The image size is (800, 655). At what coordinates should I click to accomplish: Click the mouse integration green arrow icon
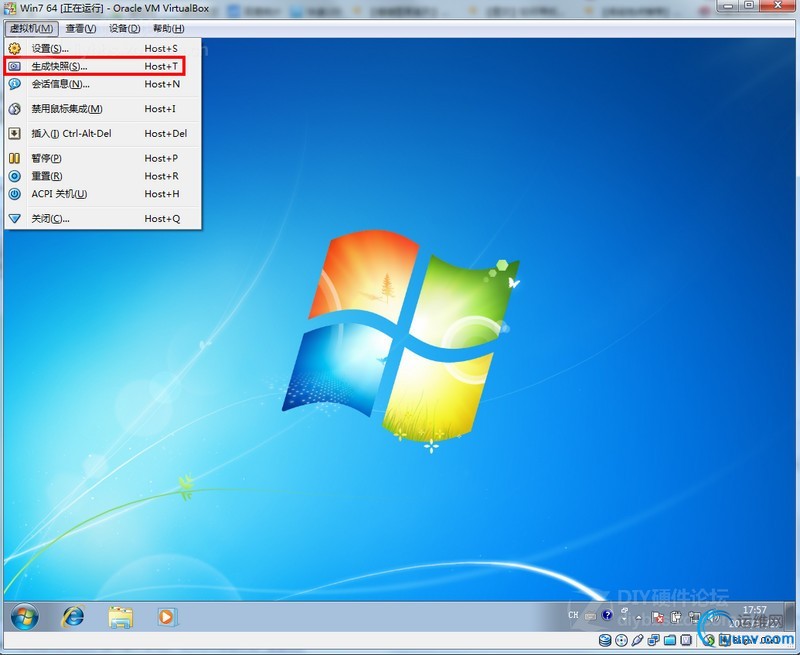pyautogui.click(x=710, y=641)
